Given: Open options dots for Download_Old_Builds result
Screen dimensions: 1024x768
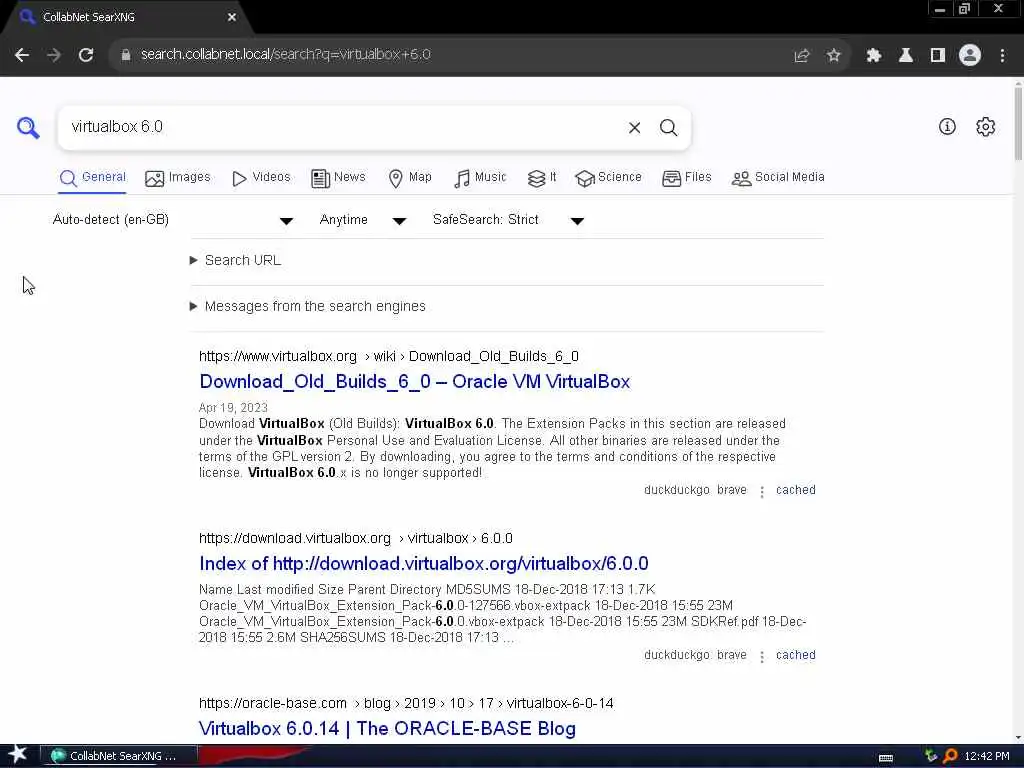Looking at the screenshot, I should pyautogui.click(x=761, y=491).
